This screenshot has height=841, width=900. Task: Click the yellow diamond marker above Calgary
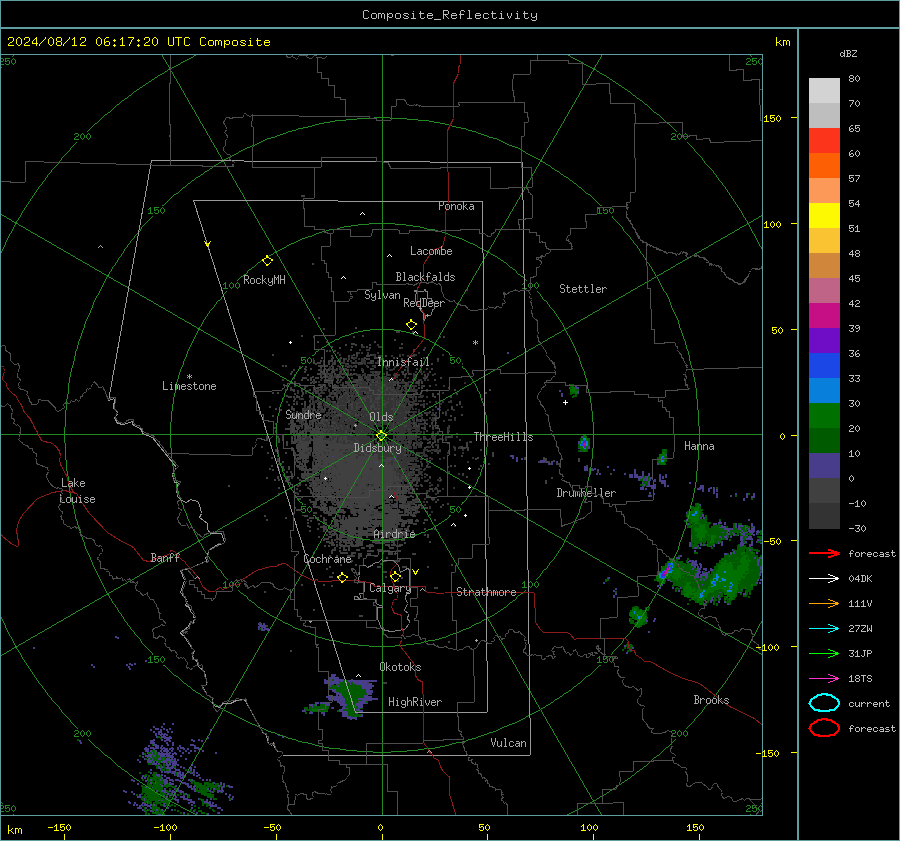coord(395,576)
